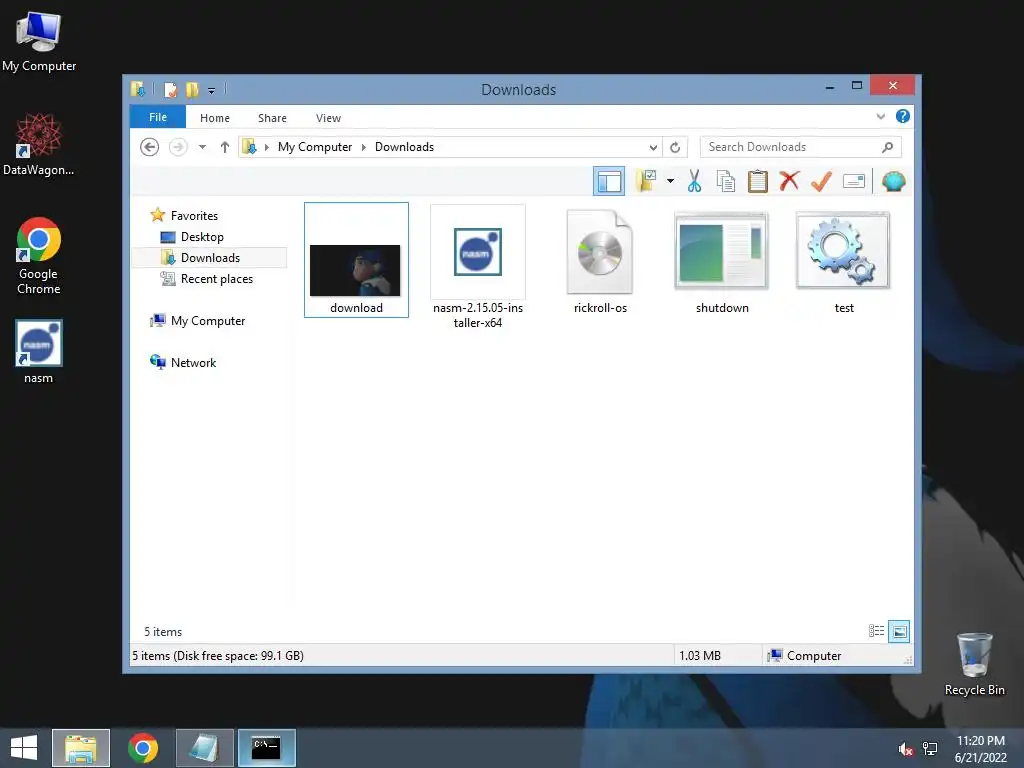Click the red X Delete icon
This screenshot has width=1024, height=768.
click(789, 181)
